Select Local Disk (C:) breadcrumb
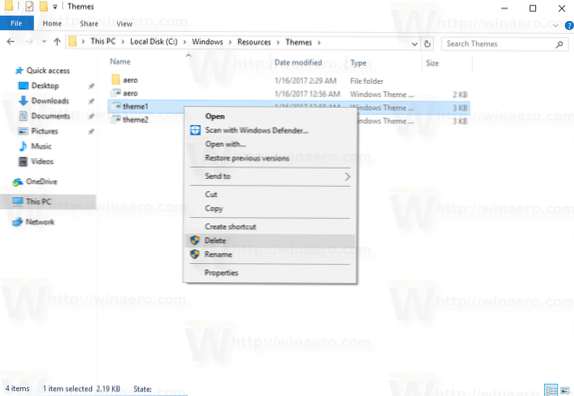Screen dimensions: 574x396 point(154,42)
